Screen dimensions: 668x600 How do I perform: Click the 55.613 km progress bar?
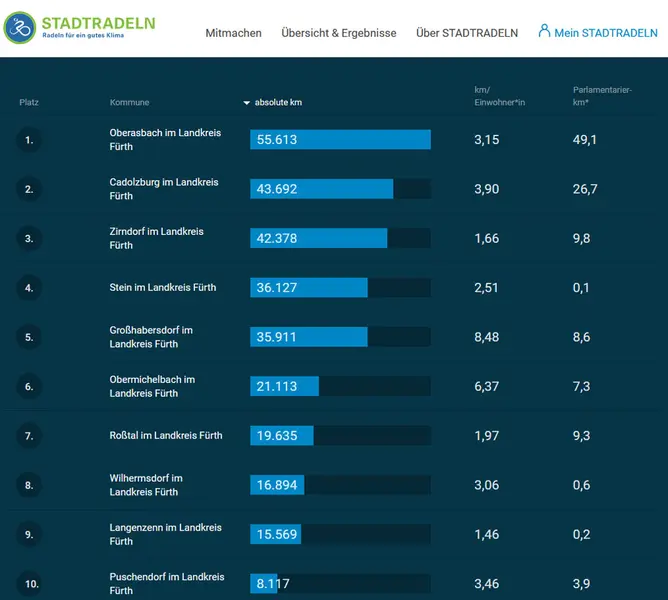(x=340, y=140)
